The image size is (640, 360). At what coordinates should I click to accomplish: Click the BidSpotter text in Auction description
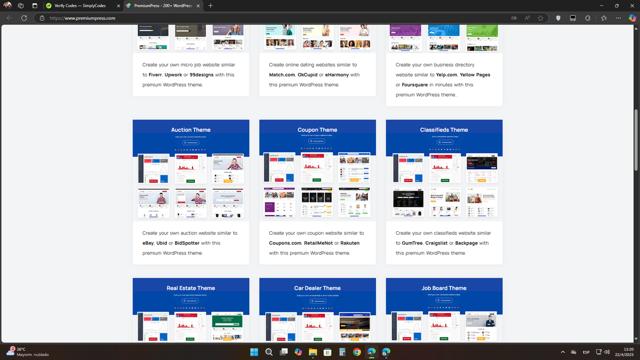[187, 243]
